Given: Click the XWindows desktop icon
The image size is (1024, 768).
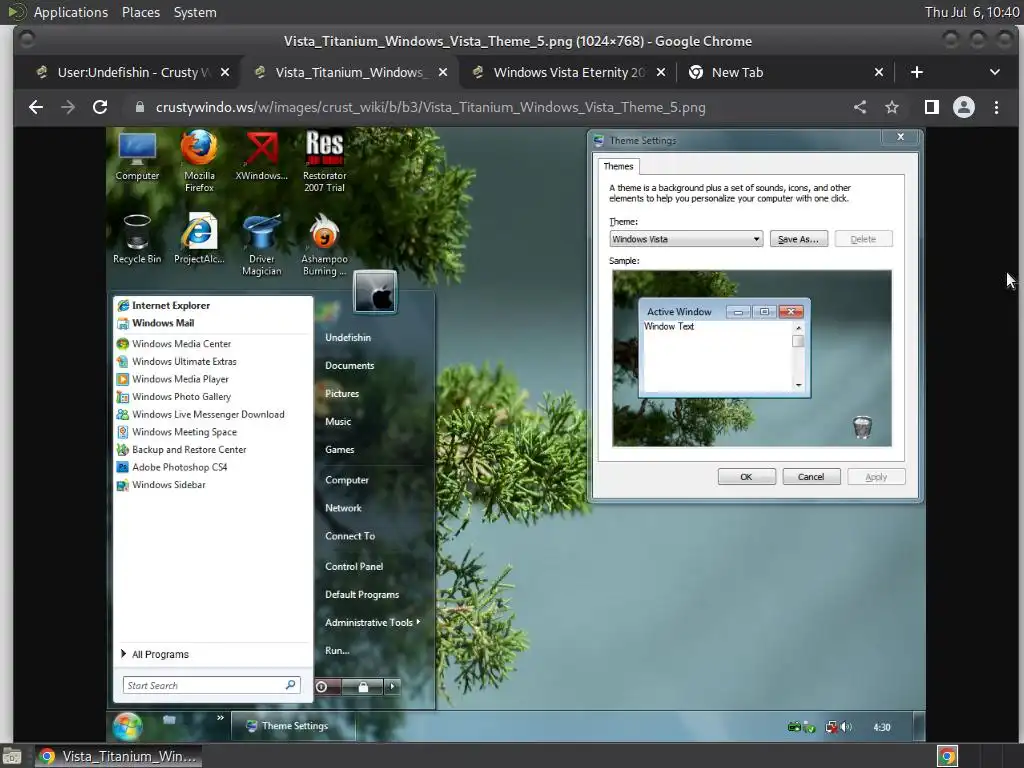Looking at the screenshot, I should click(261, 156).
